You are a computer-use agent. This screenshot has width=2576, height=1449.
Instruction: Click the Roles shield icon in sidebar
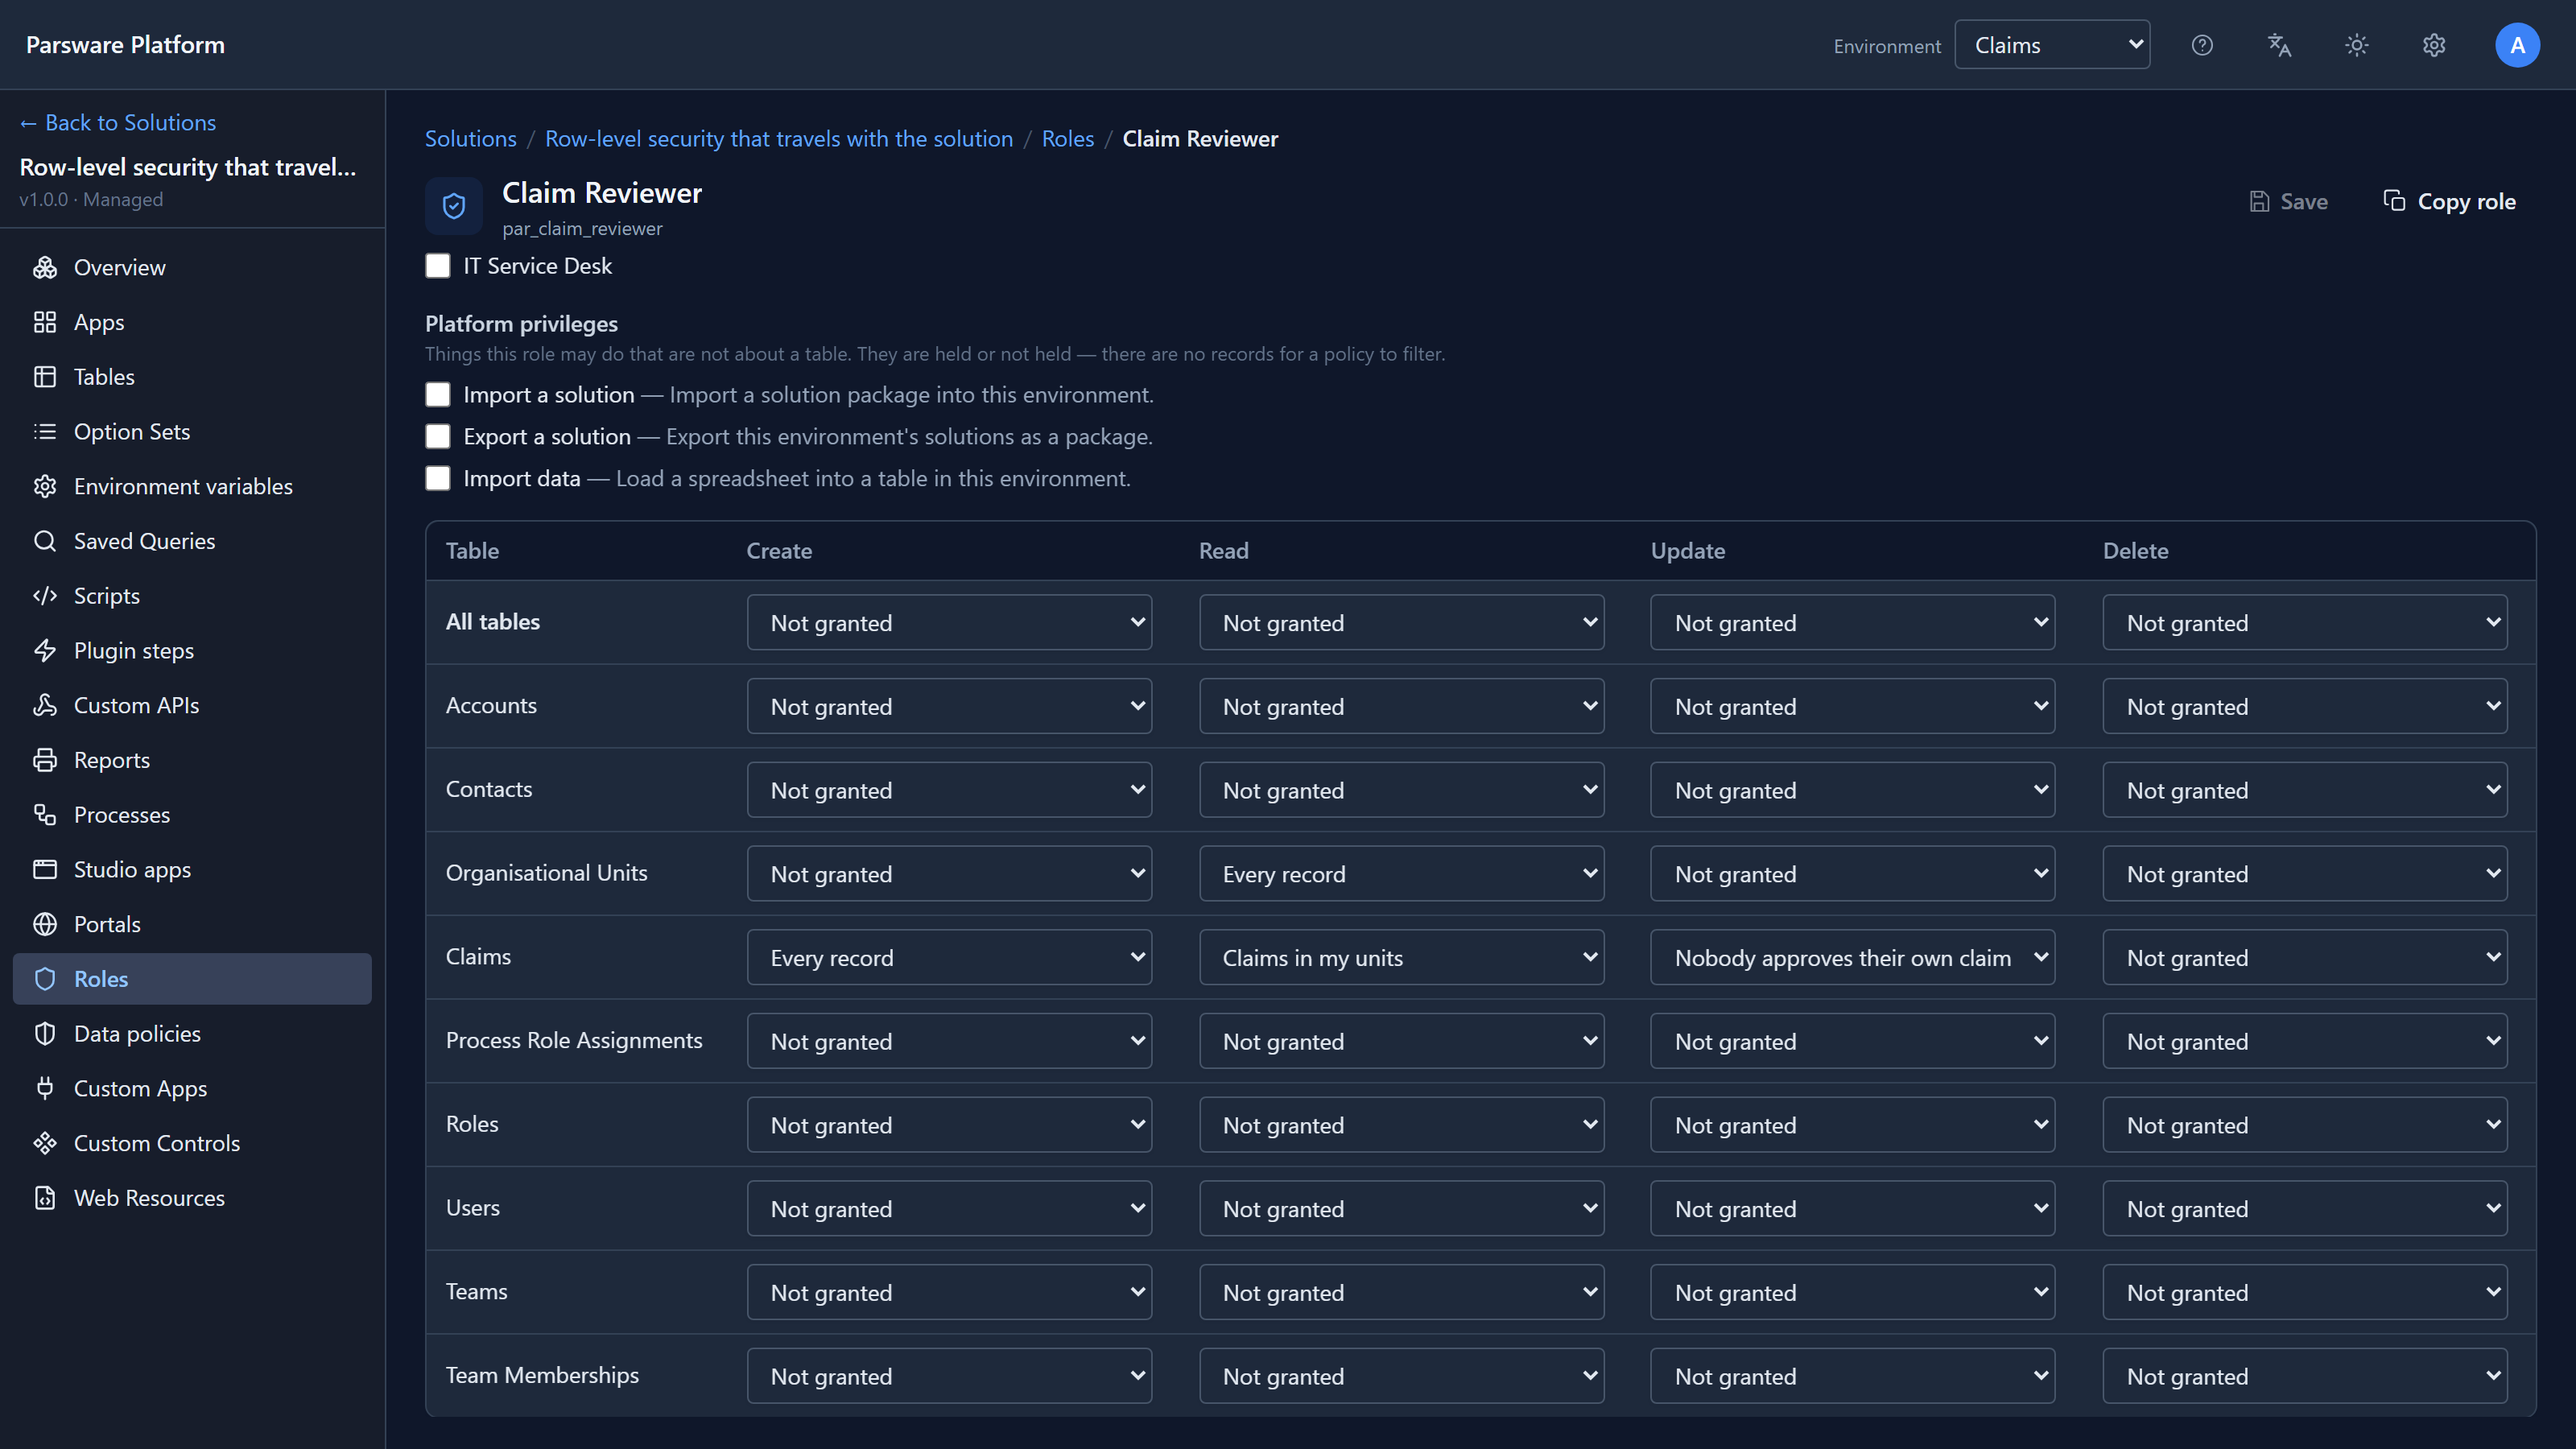click(x=45, y=979)
